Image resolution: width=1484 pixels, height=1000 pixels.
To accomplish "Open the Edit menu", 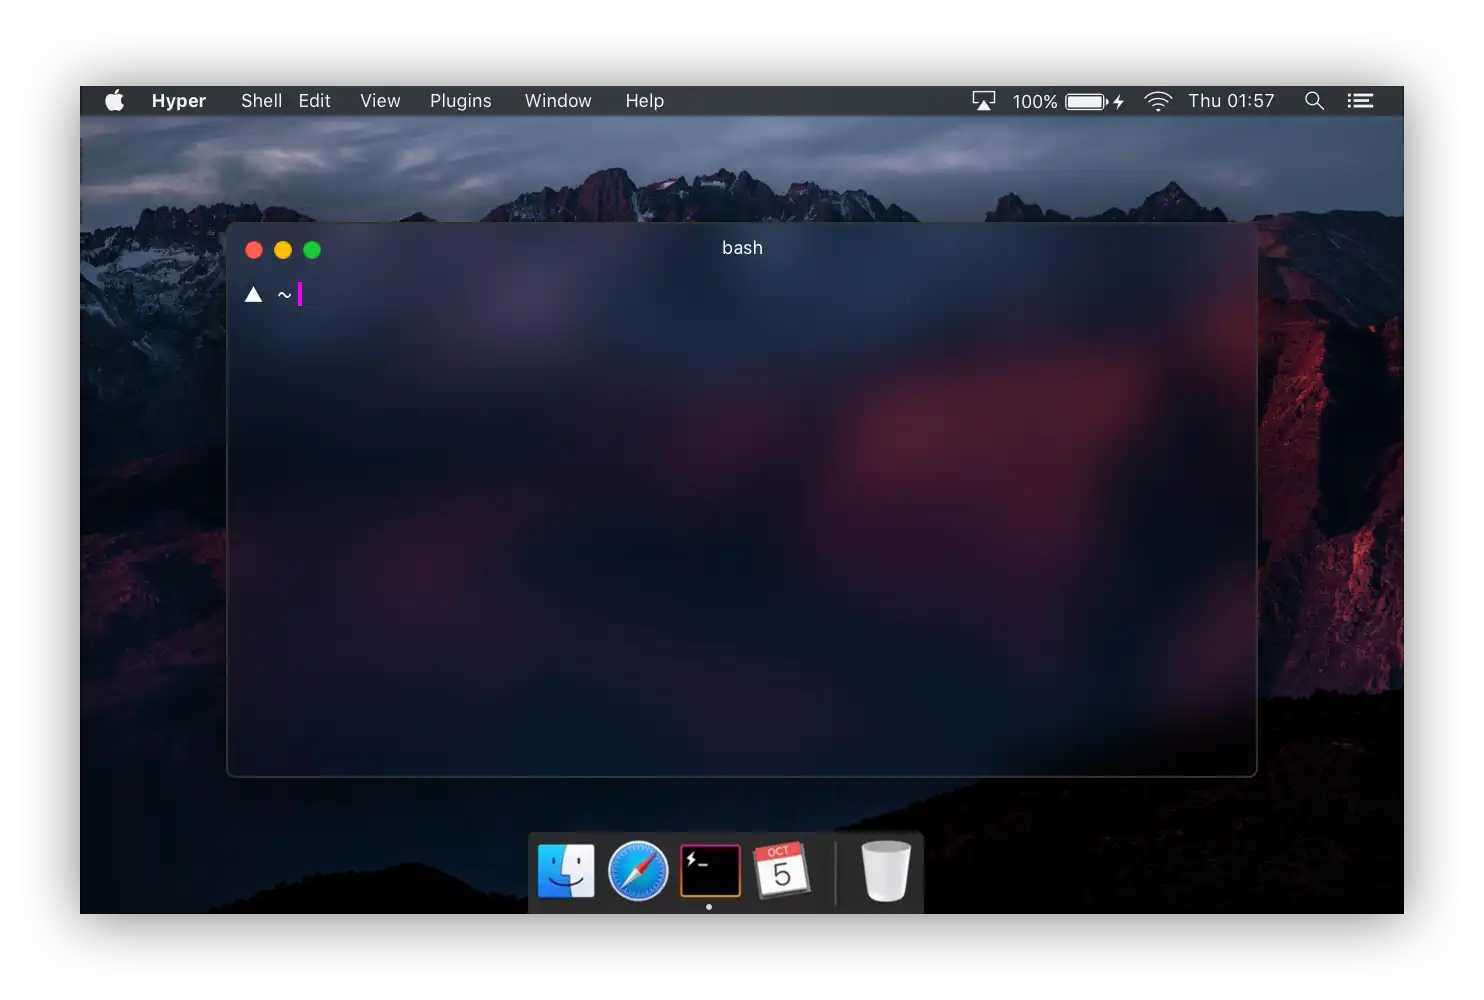I will pos(314,101).
